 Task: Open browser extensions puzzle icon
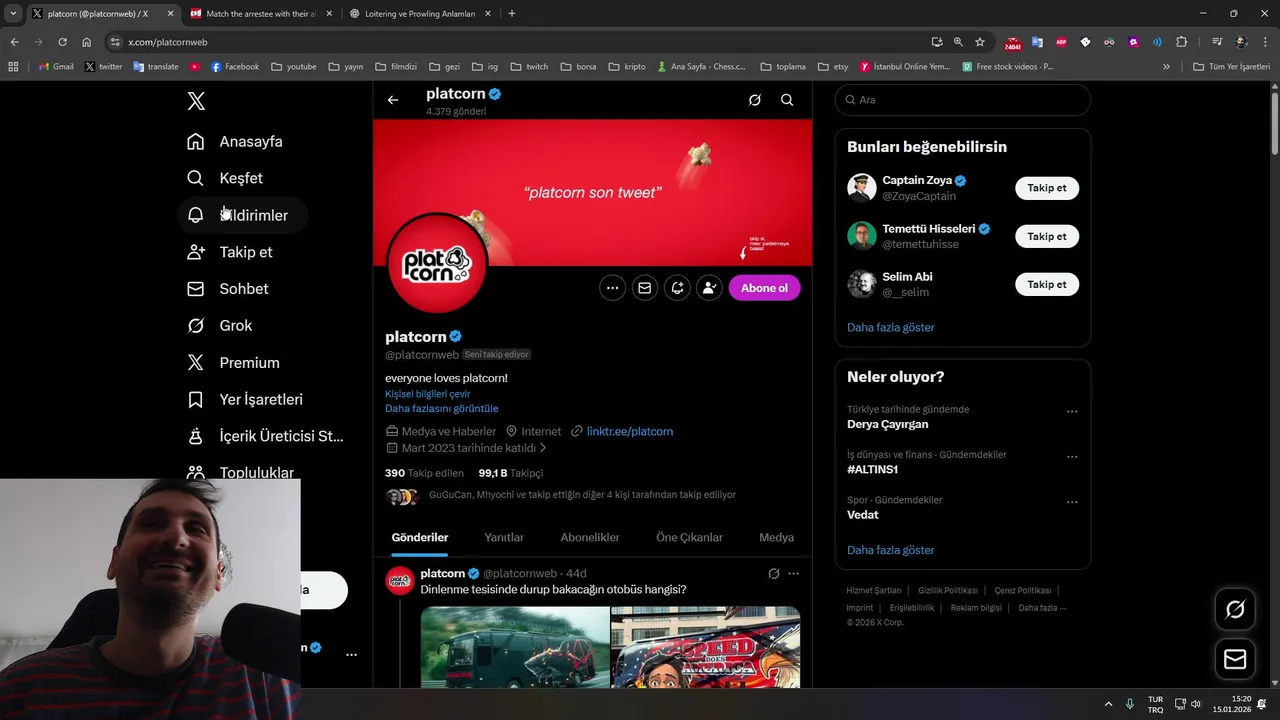point(1181,42)
